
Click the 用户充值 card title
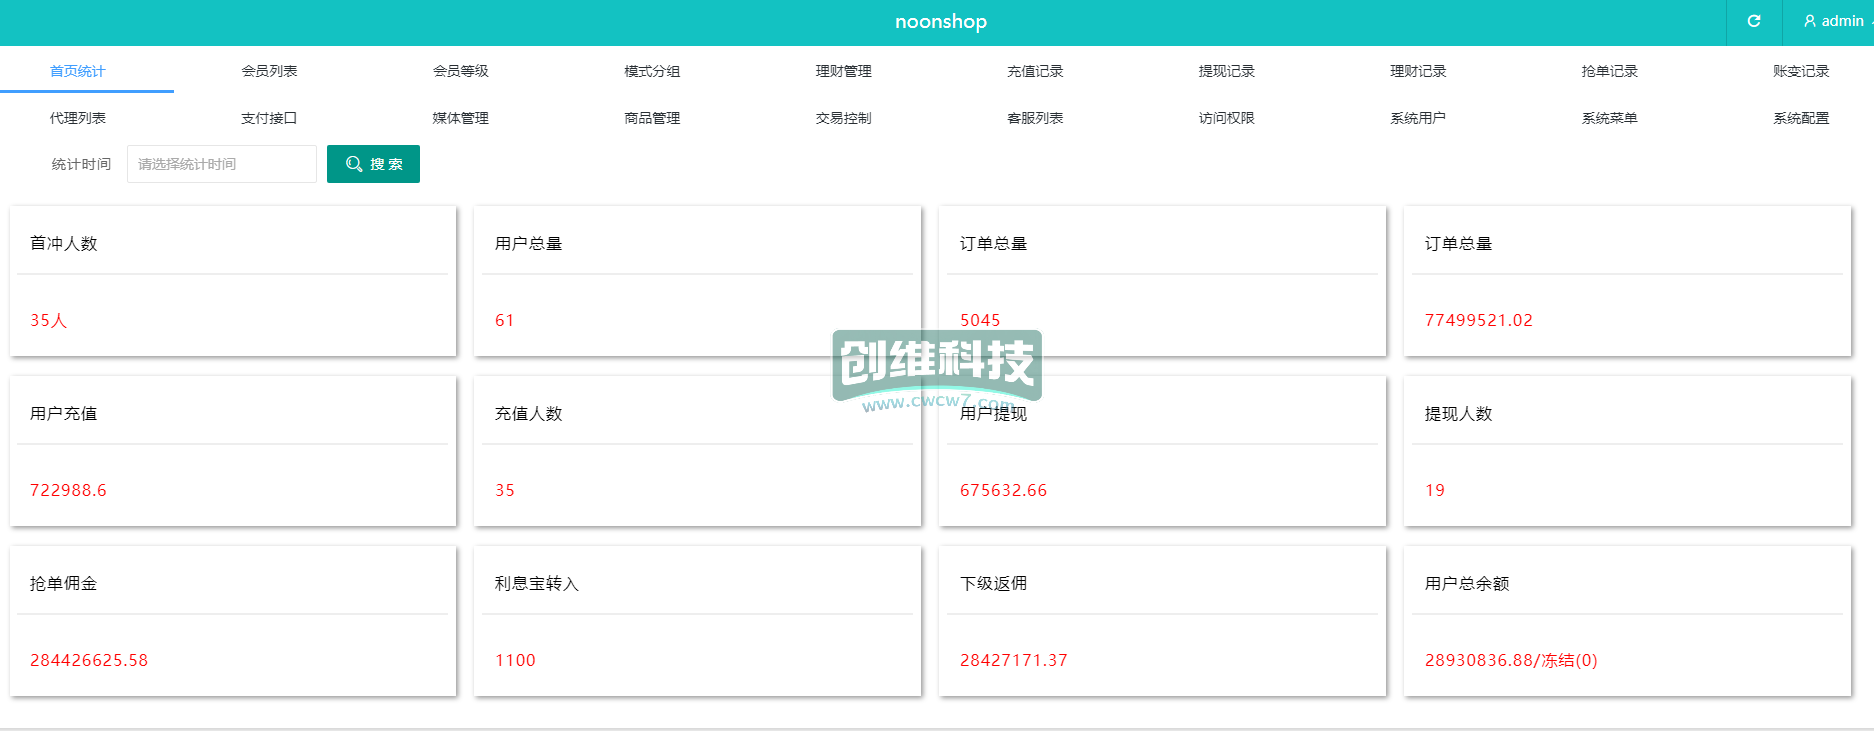click(x=64, y=414)
